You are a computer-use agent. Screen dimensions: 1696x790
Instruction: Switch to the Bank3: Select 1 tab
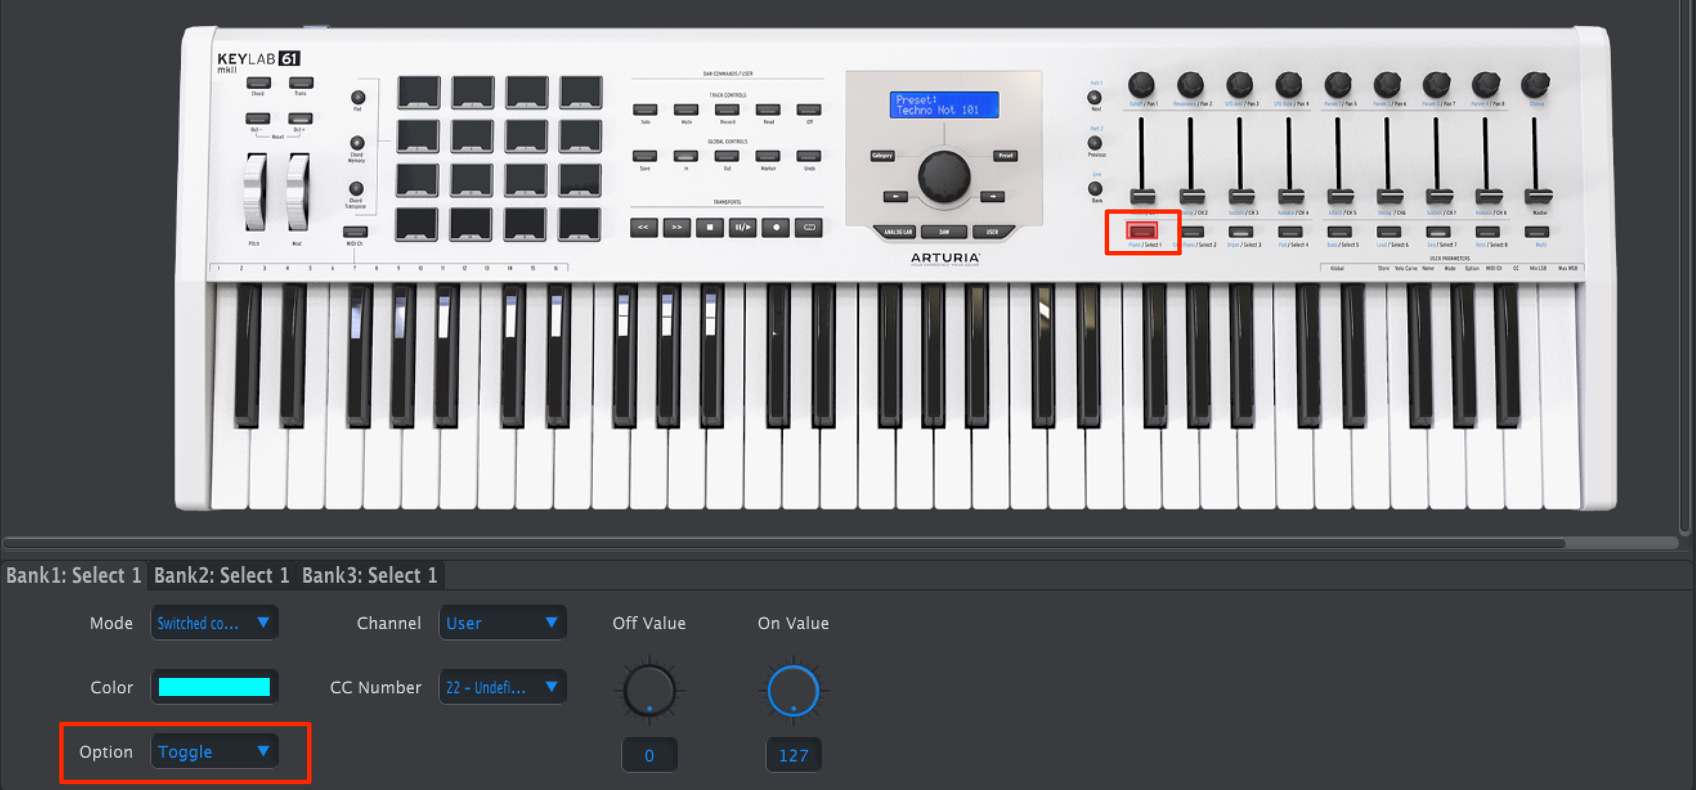(x=370, y=575)
